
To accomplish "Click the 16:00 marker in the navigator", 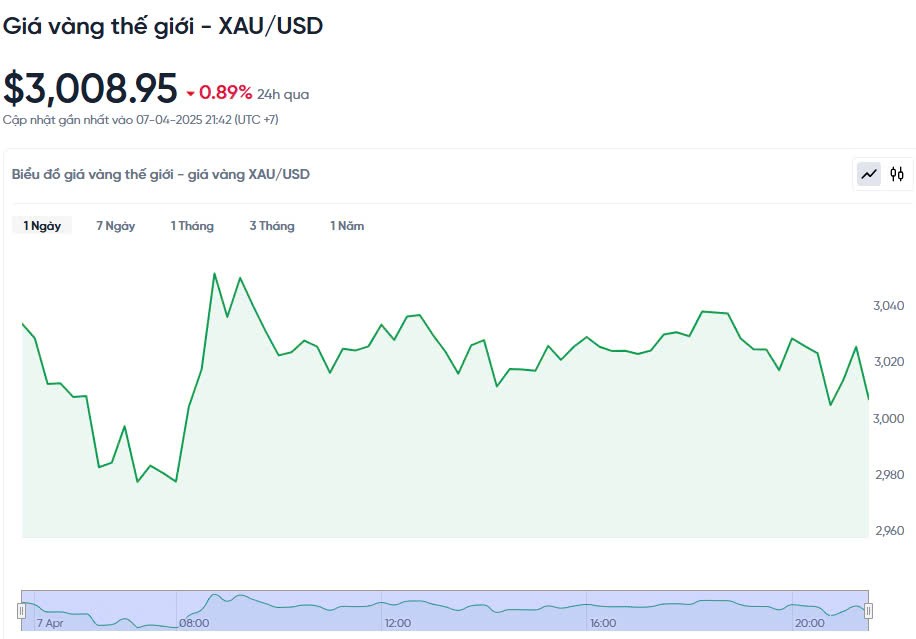I will [x=603, y=623].
